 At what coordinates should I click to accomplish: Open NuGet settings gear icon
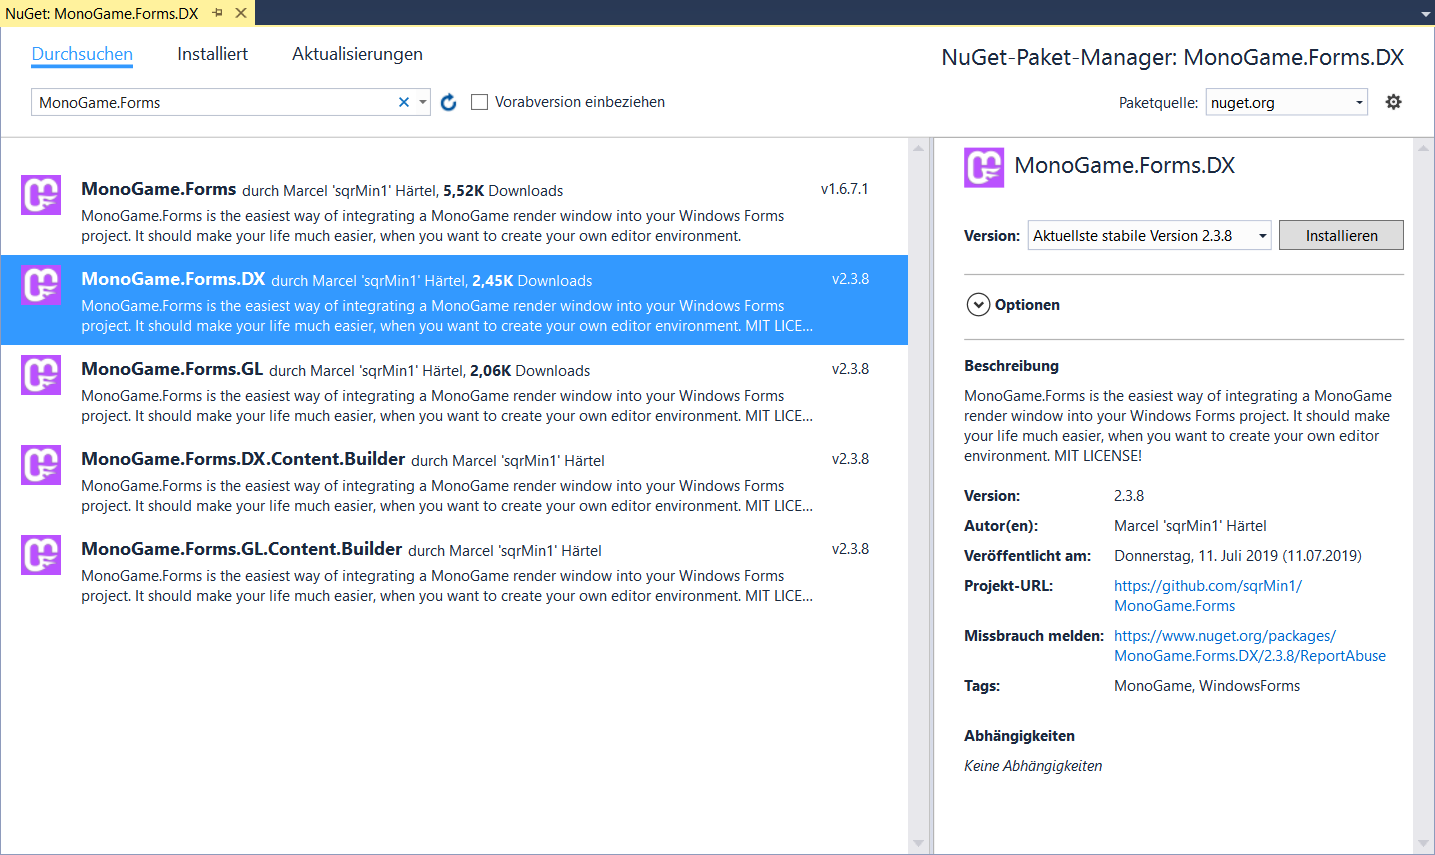1393,102
